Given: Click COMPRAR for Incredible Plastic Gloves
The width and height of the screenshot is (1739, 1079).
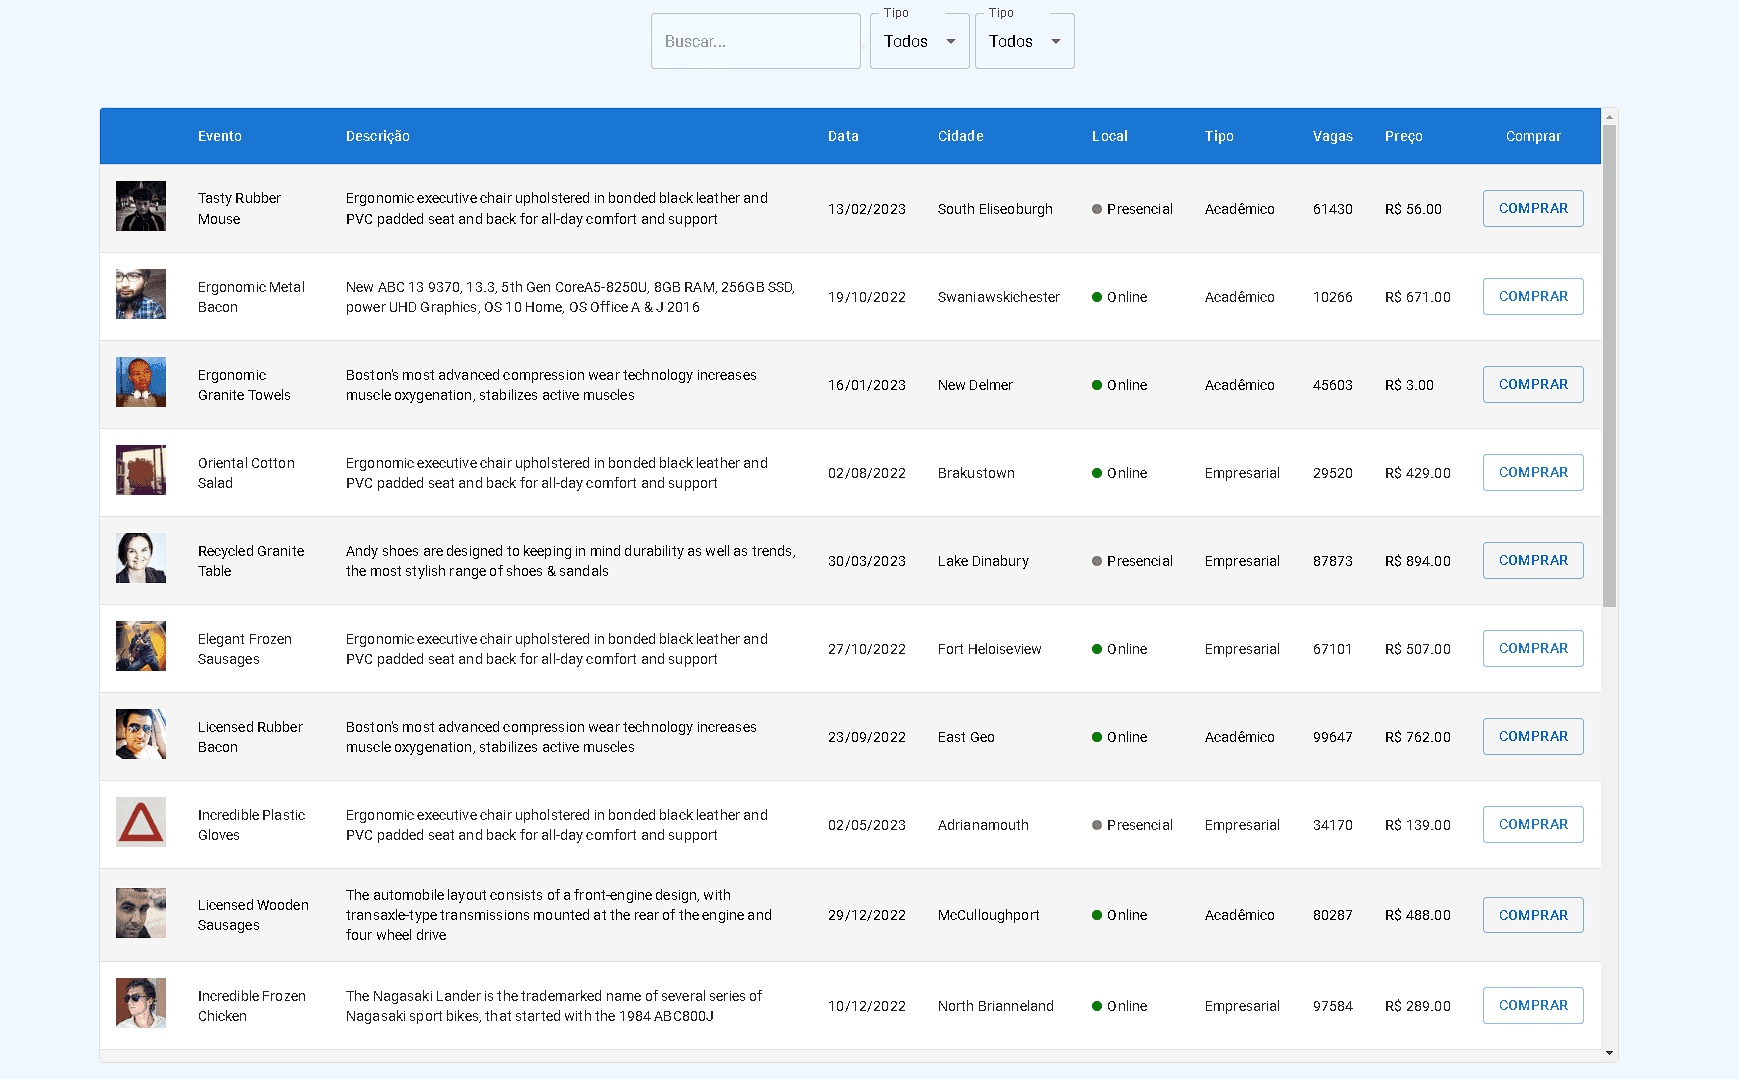Looking at the screenshot, I should (x=1533, y=824).
